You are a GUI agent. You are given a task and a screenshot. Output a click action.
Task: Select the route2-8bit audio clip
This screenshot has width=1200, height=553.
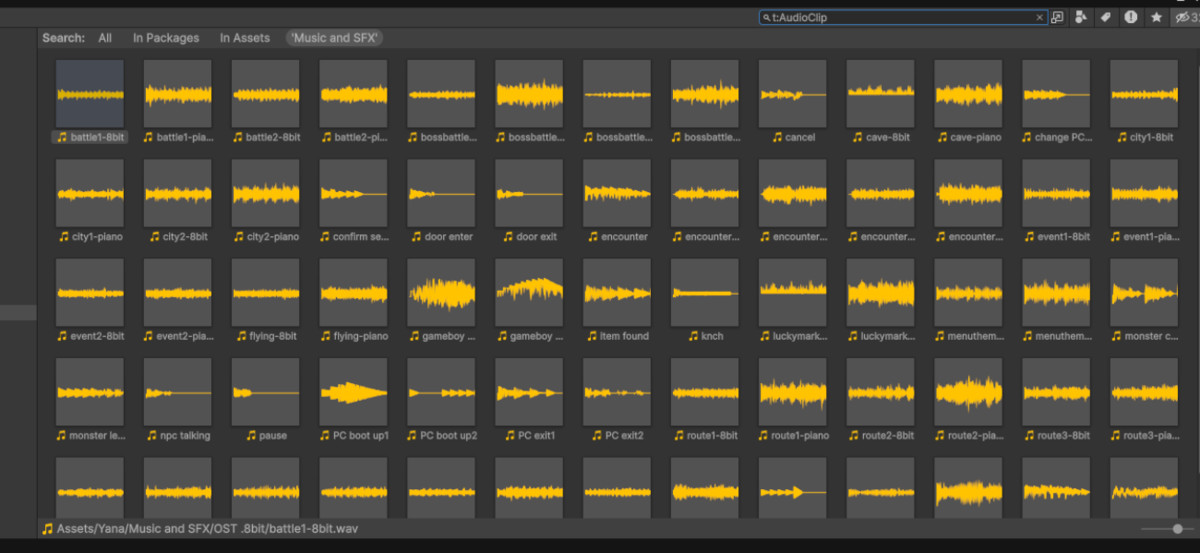pyautogui.click(x=880, y=401)
